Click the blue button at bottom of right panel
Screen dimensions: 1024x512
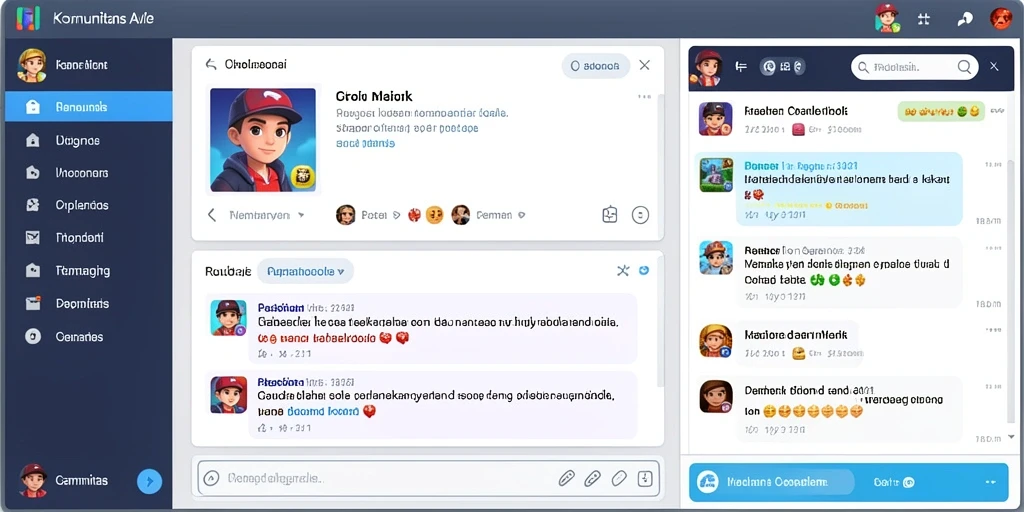point(849,482)
